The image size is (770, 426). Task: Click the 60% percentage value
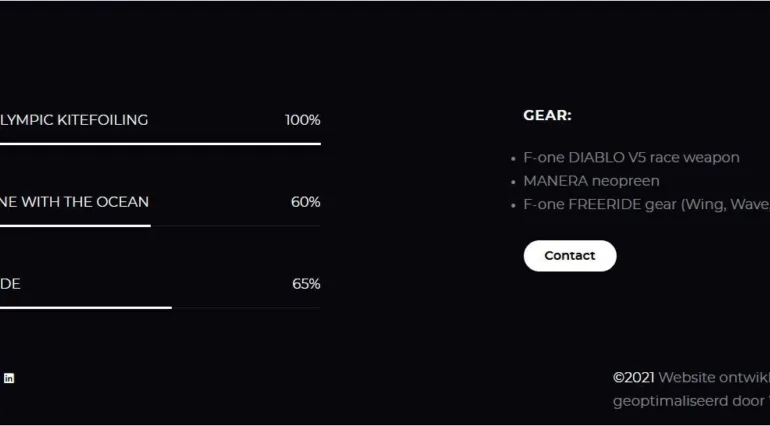pos(305,202)
